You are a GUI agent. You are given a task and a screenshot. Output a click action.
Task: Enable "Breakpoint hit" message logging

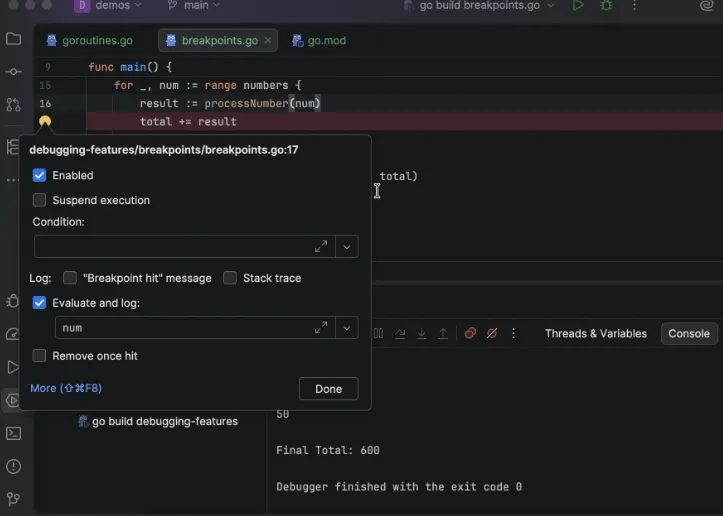click(70, 278)
